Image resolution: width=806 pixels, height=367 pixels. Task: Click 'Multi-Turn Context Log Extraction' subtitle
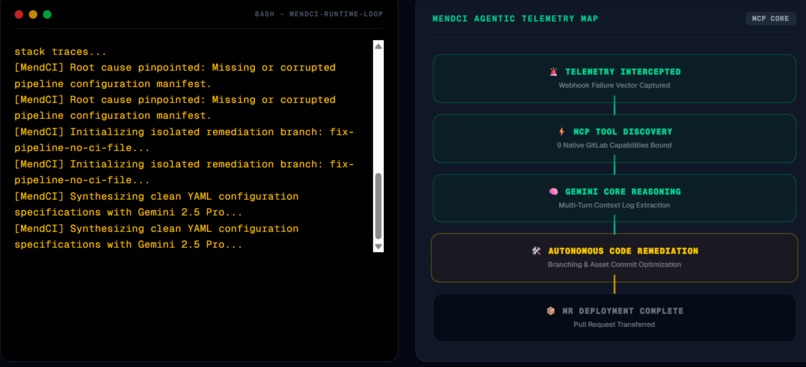(614, 205)
